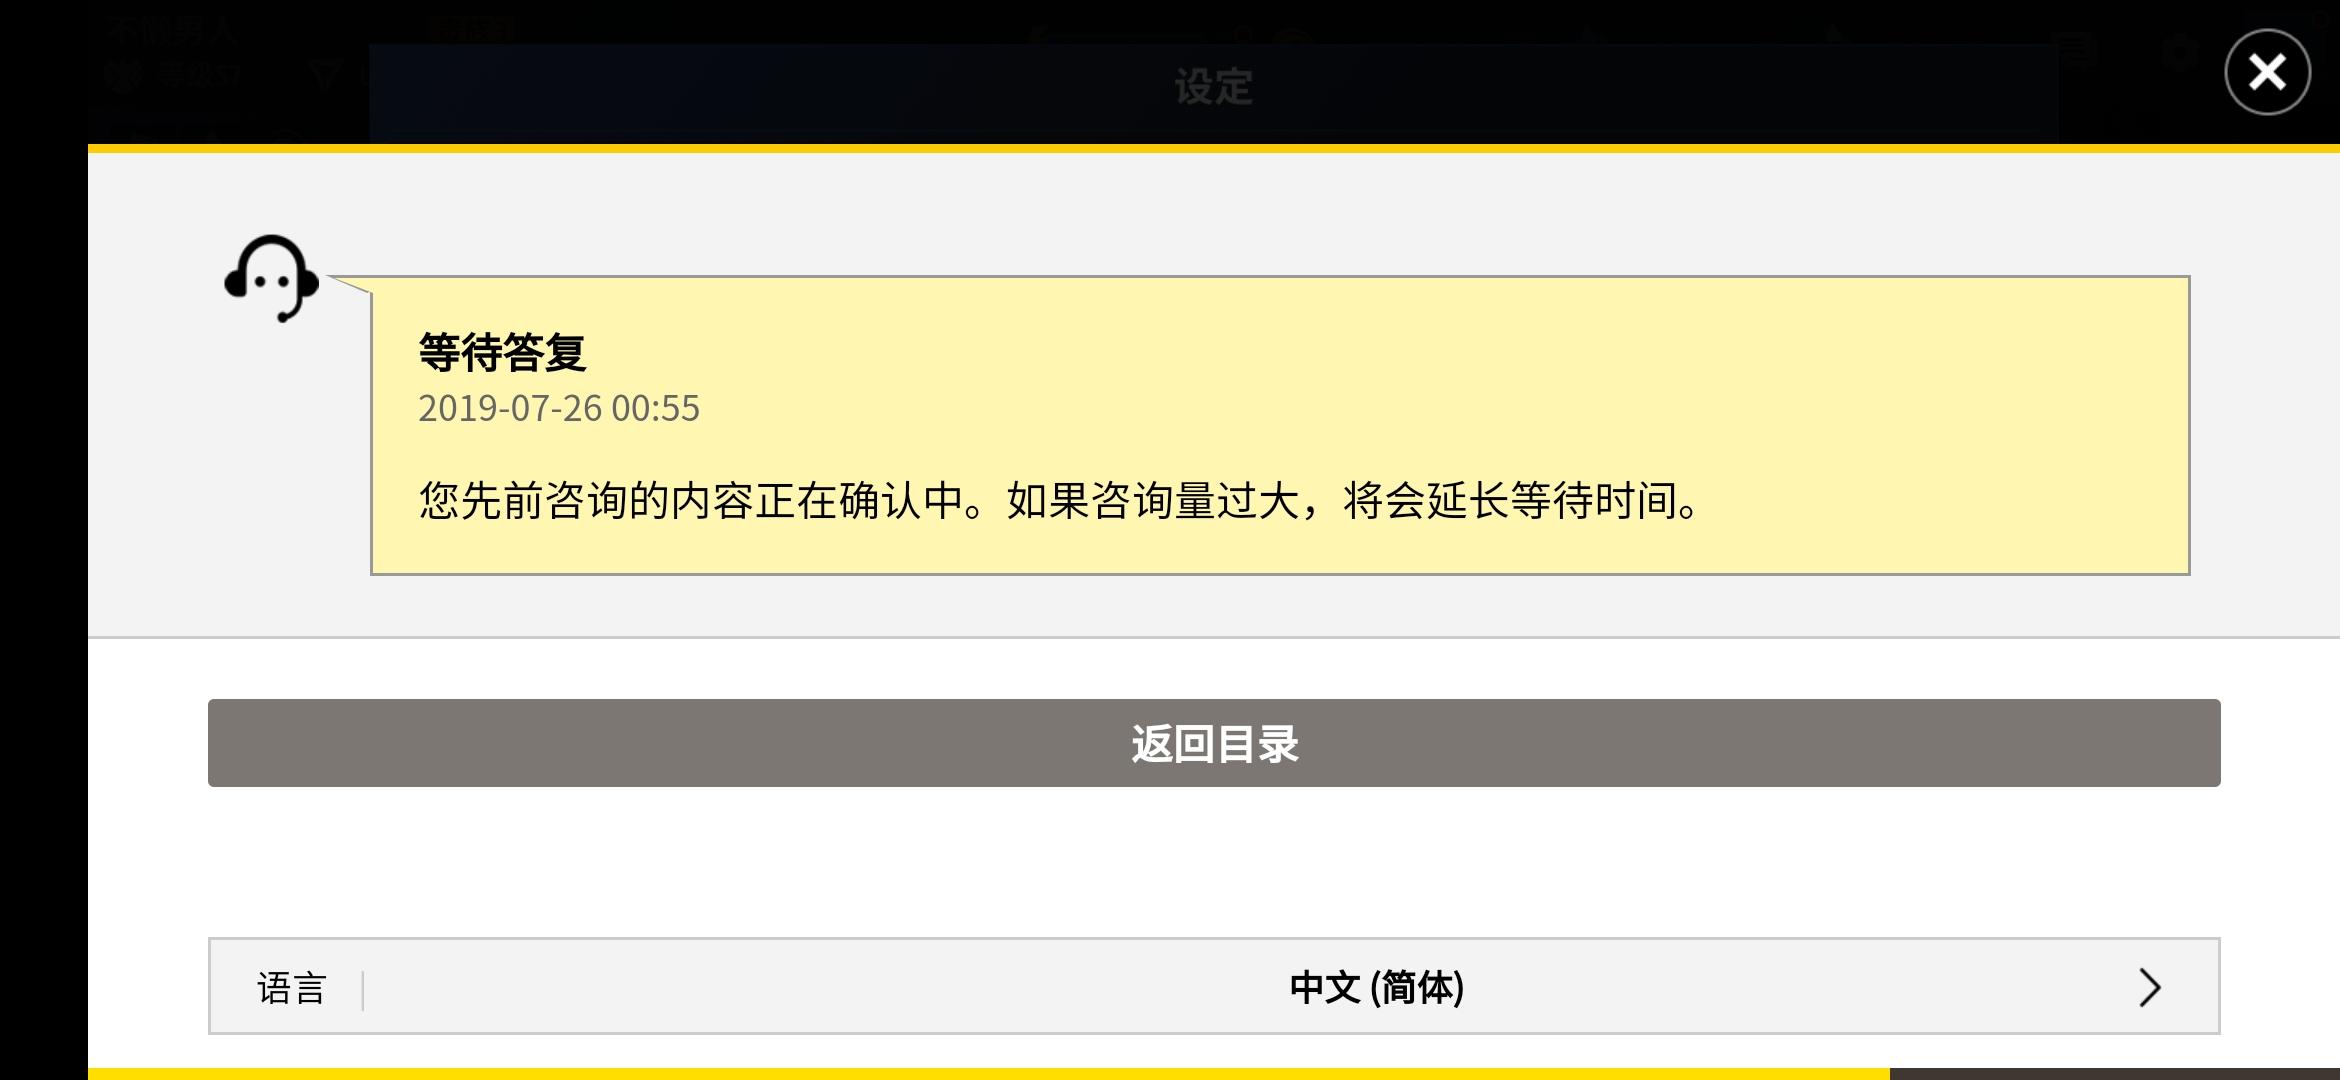2340x1080 pixels.
Task: Click the dimmed funnel filter icon
Action: point(325,74)
